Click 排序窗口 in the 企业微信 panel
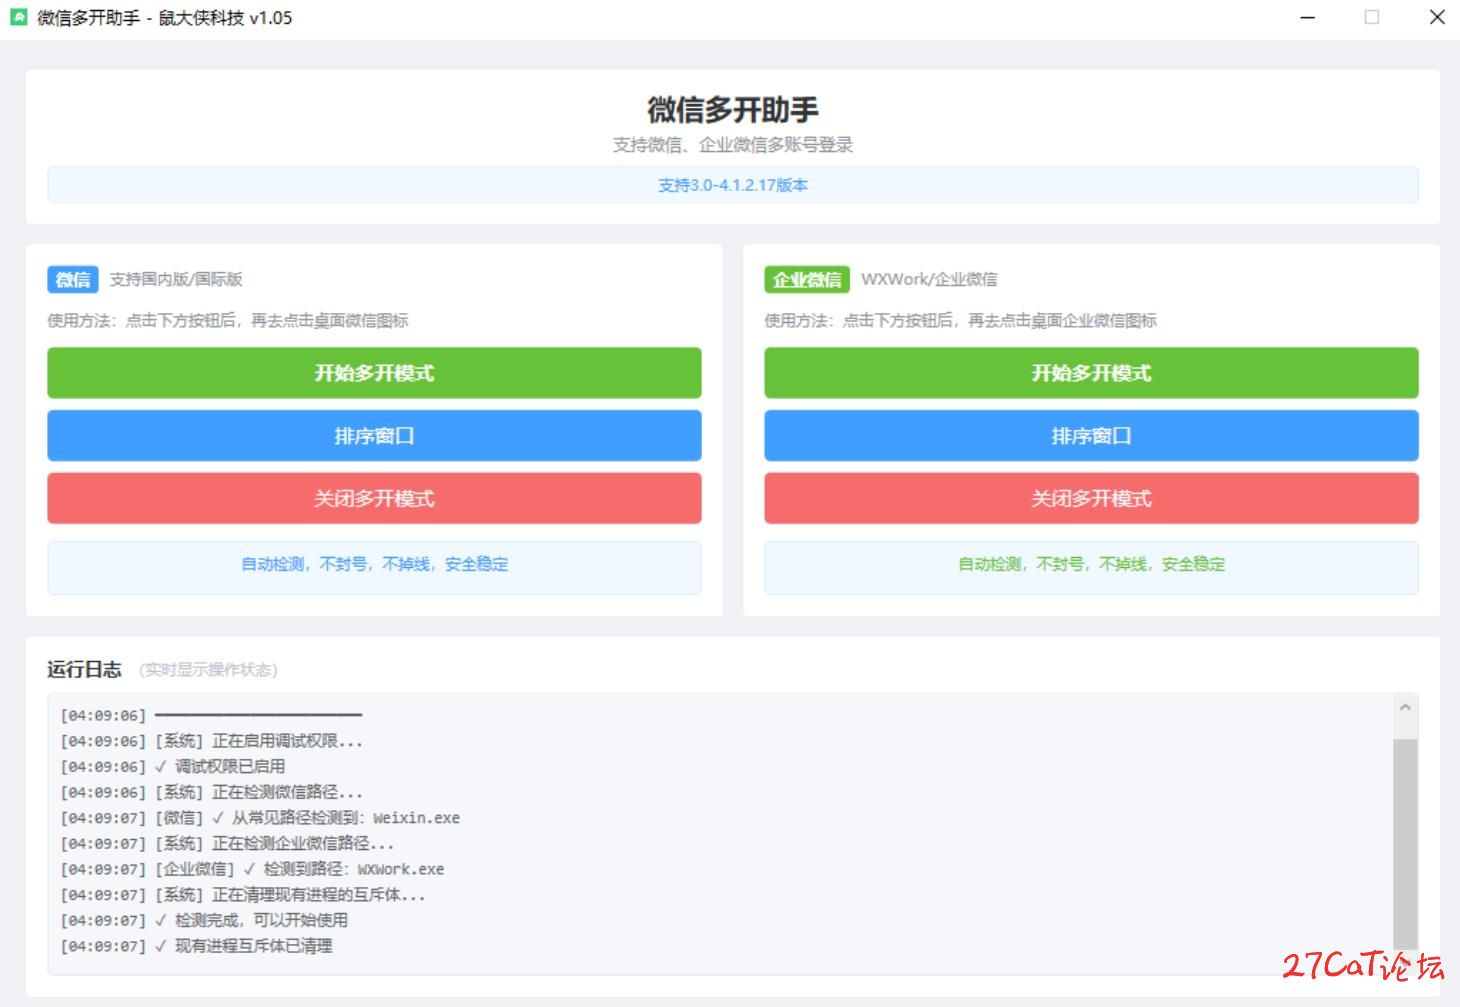 pyautogui.click(x=1091, y=436)
